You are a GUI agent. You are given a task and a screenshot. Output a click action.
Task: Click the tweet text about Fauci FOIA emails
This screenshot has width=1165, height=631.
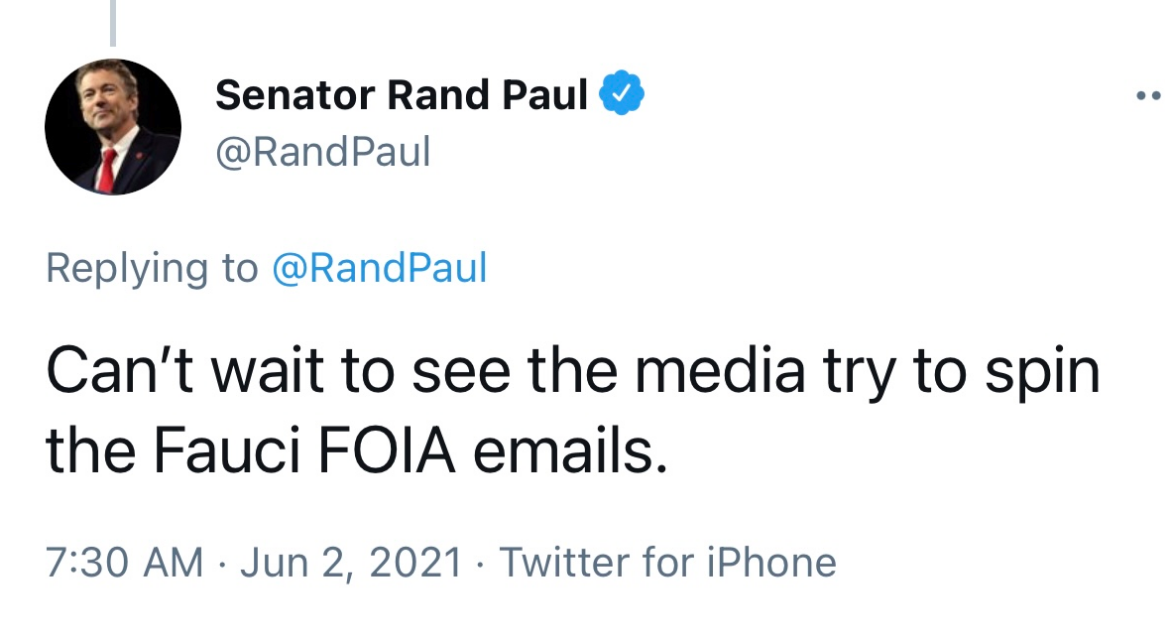pos(572,410)
